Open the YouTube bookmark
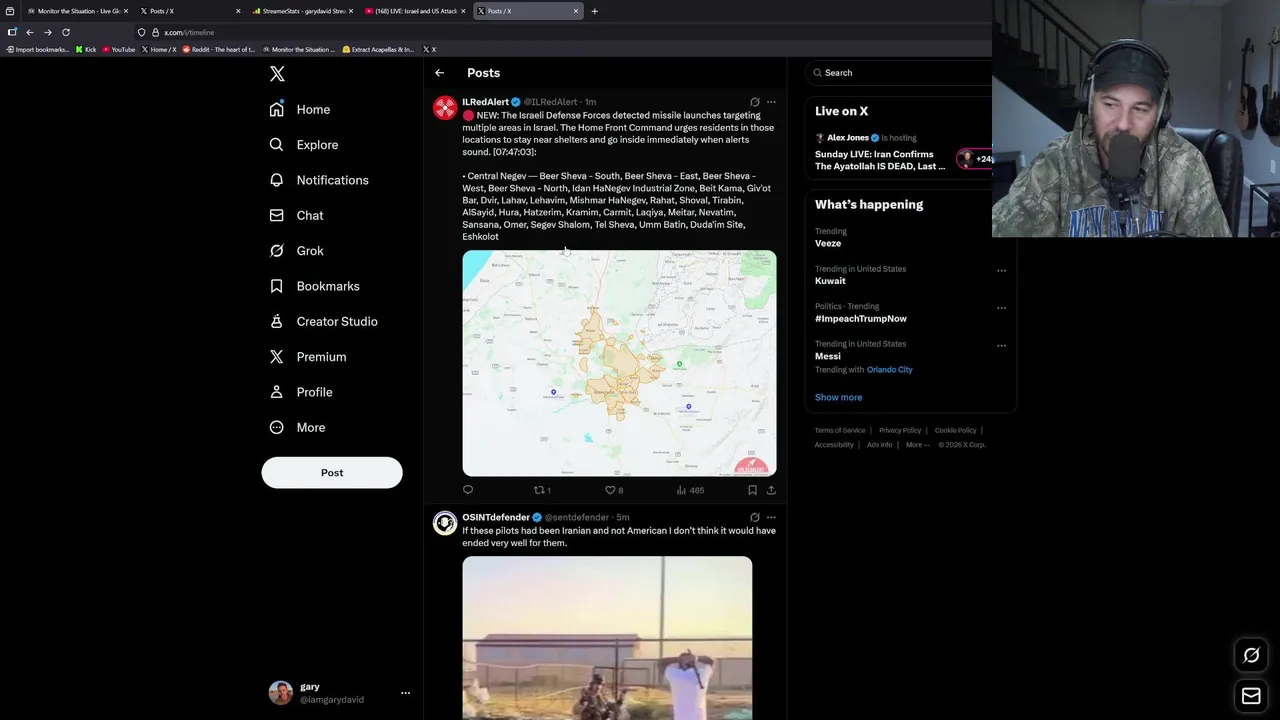1280x720 pixels. [118, 49]
